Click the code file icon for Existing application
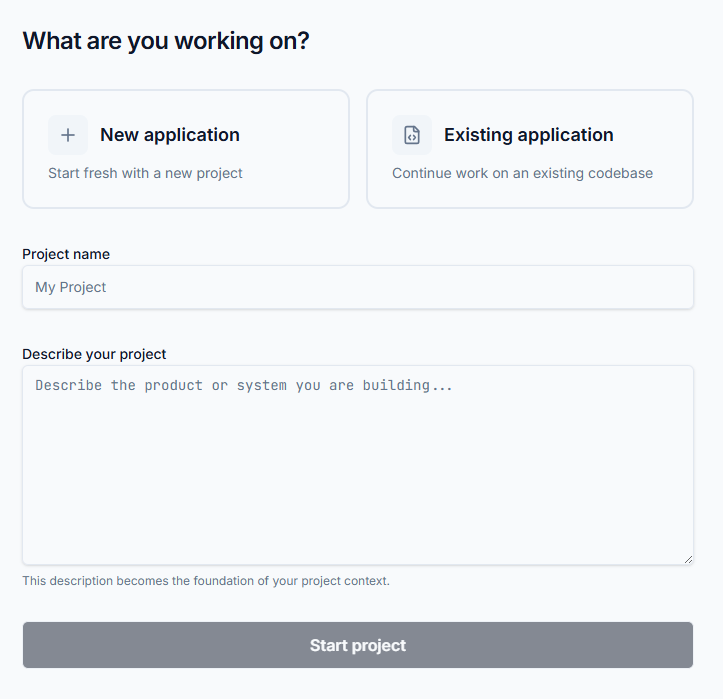This screenshot has height=699, width=723. click(412, 135)
